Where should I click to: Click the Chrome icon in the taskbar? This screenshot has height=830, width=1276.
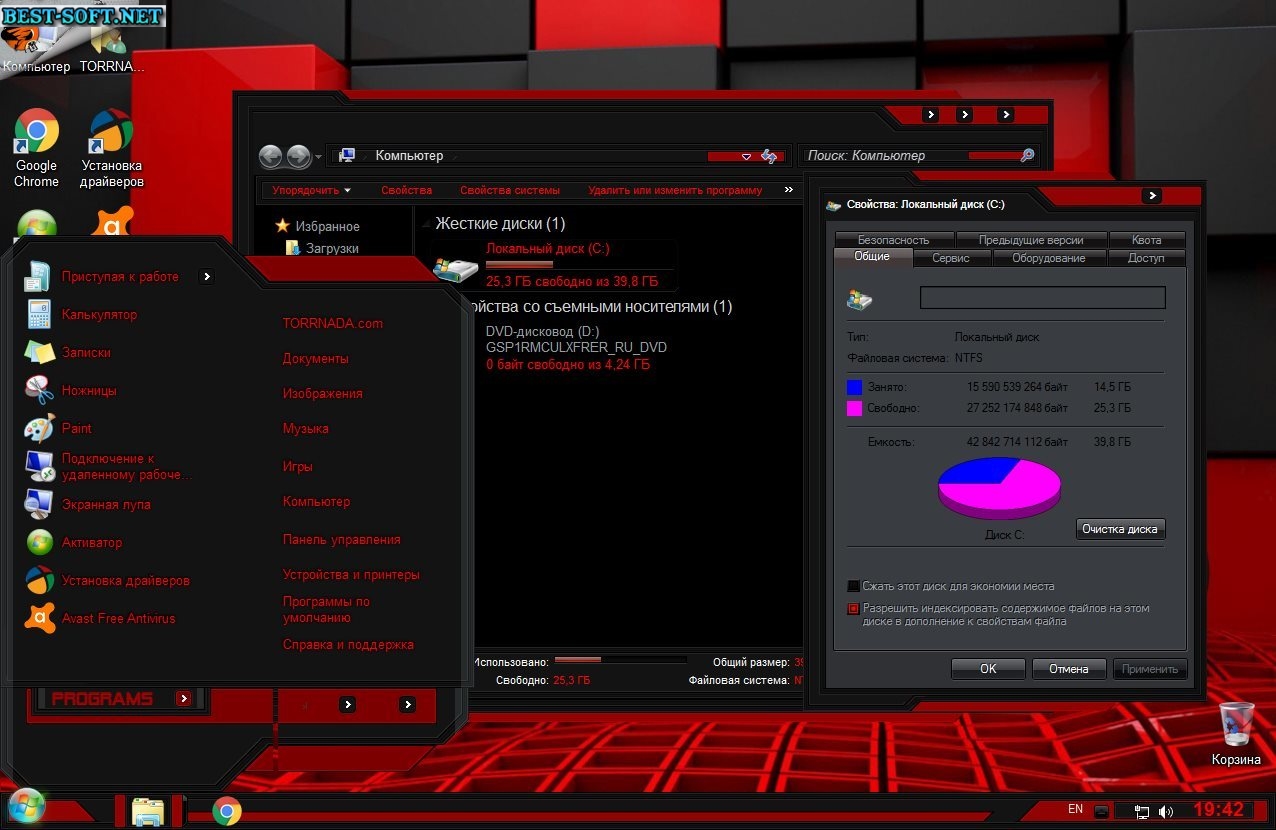click(227, 811)
